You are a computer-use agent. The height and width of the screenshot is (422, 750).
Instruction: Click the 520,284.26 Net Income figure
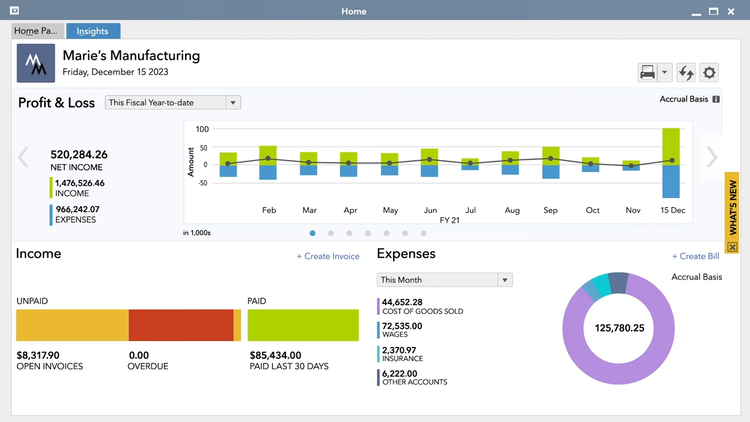click(79, 155)
